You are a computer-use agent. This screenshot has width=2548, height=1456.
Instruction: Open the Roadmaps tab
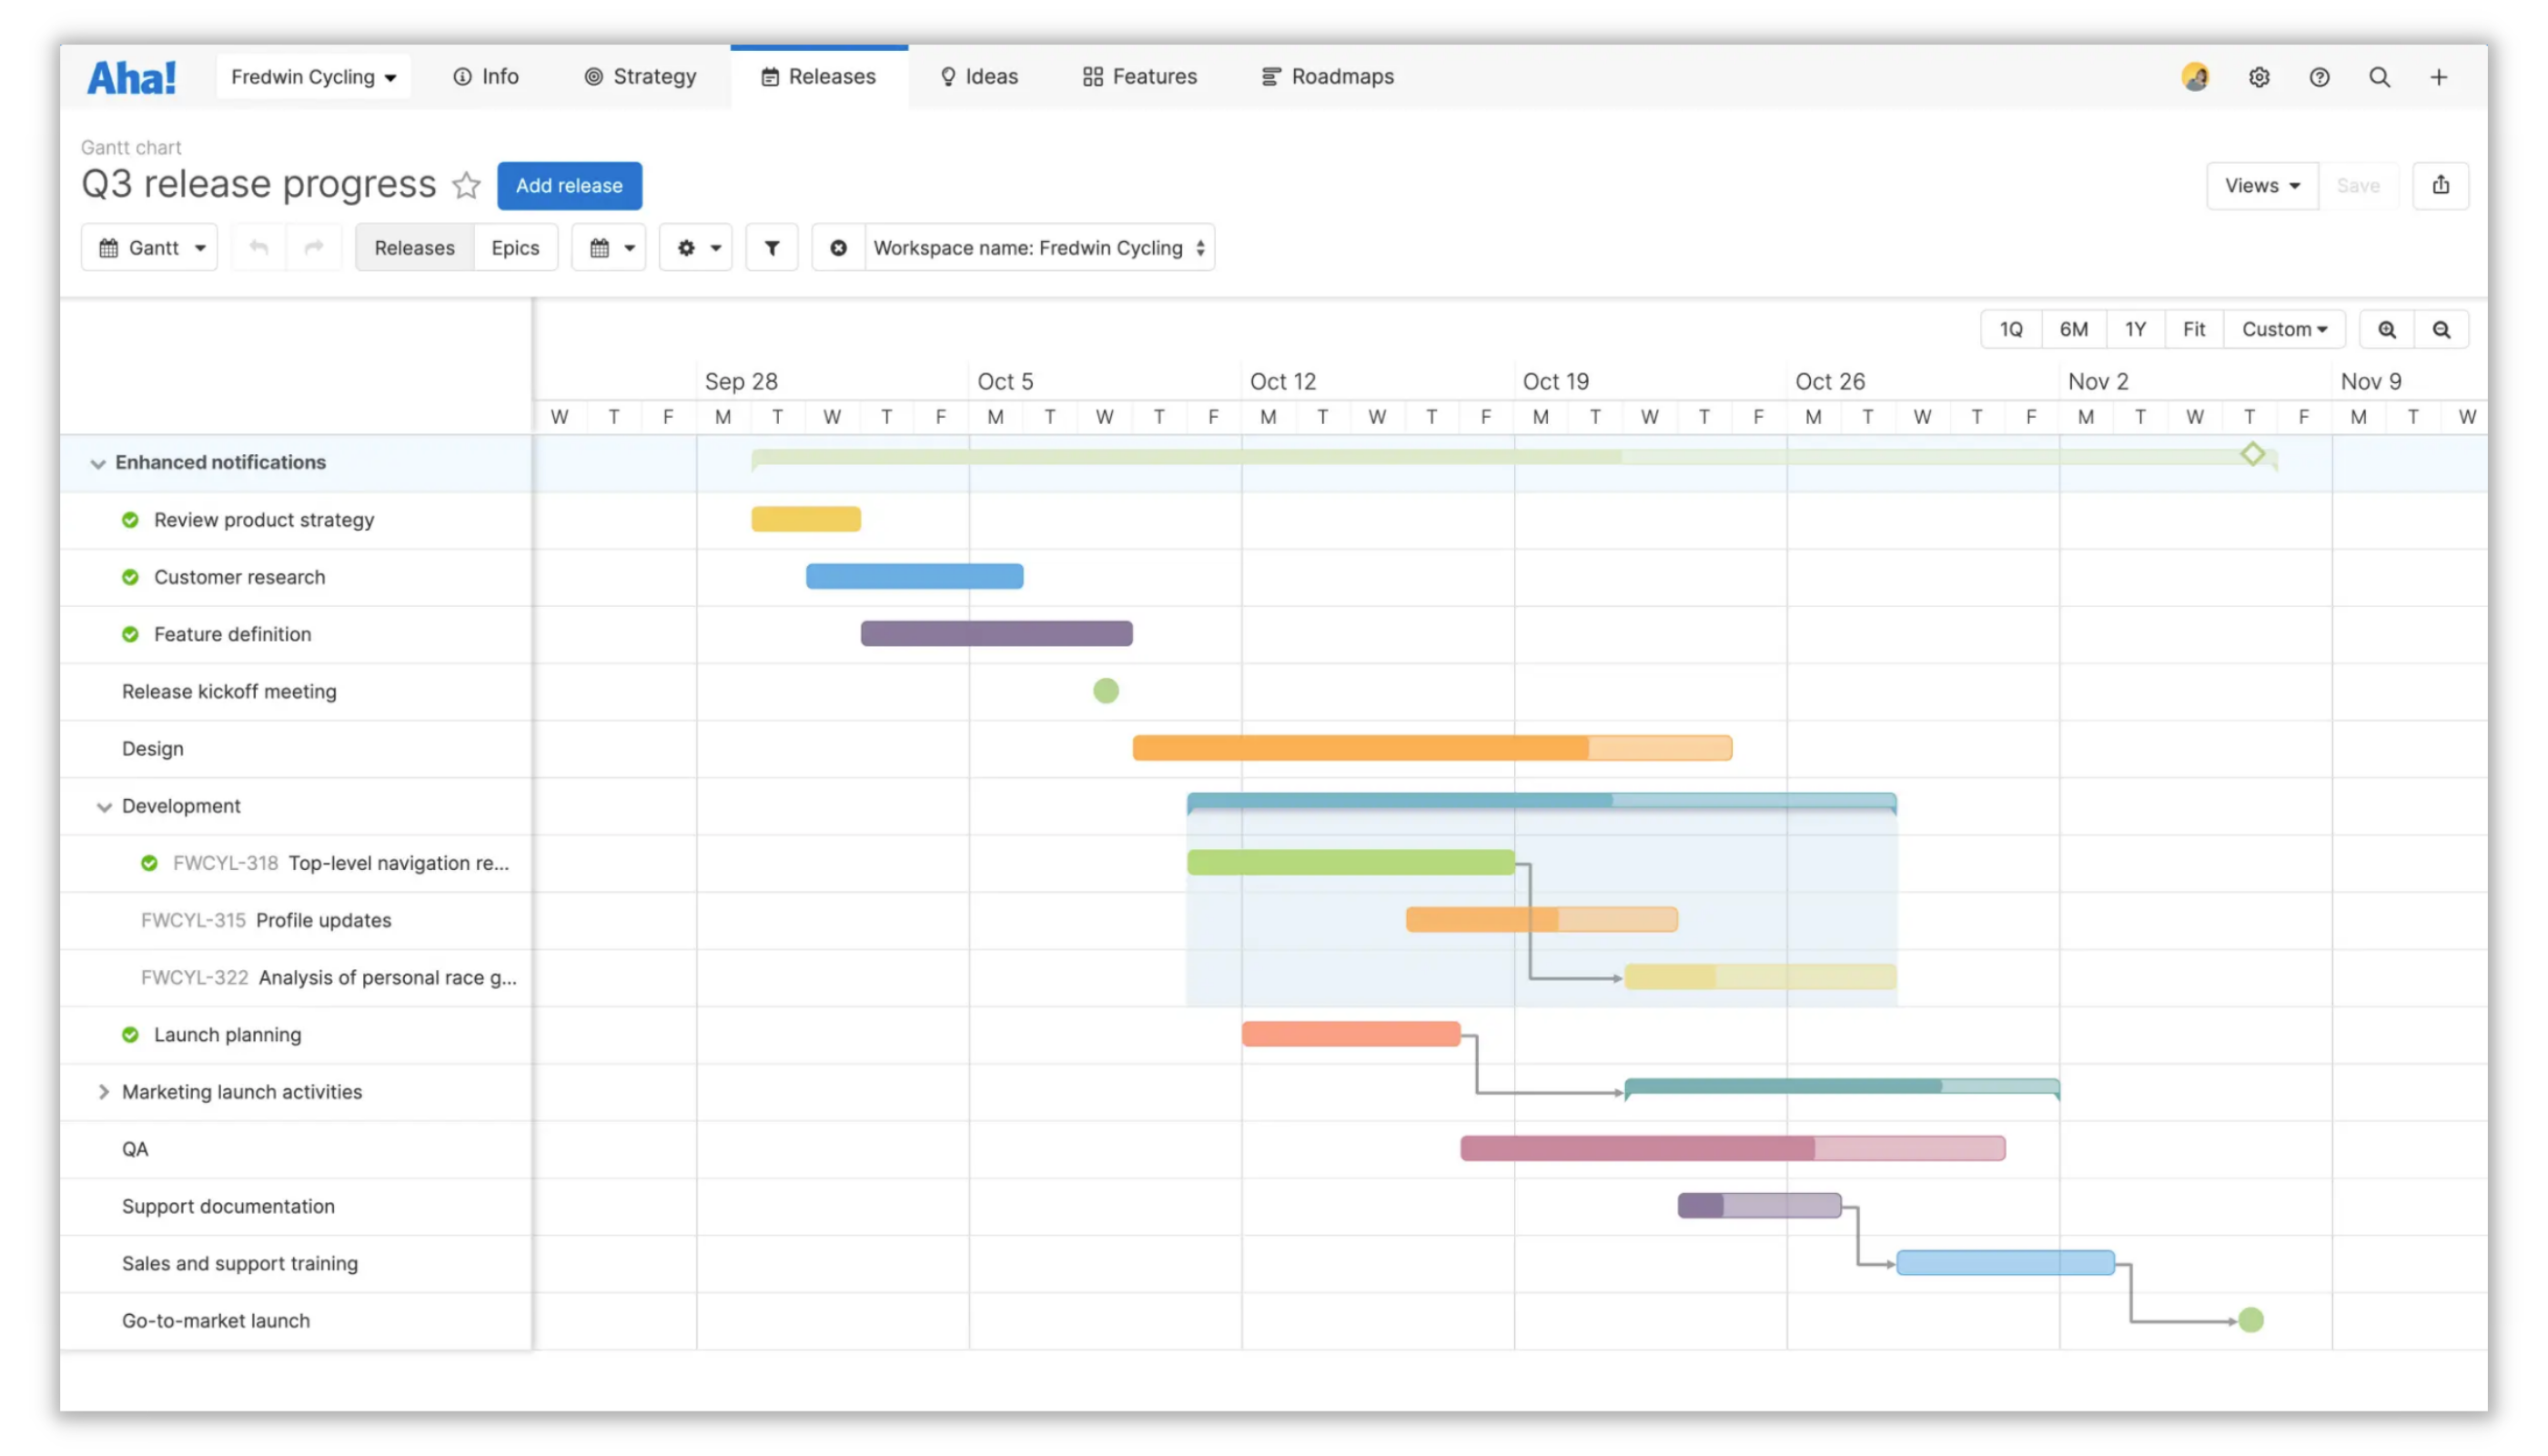click(x=1327, y=77)
